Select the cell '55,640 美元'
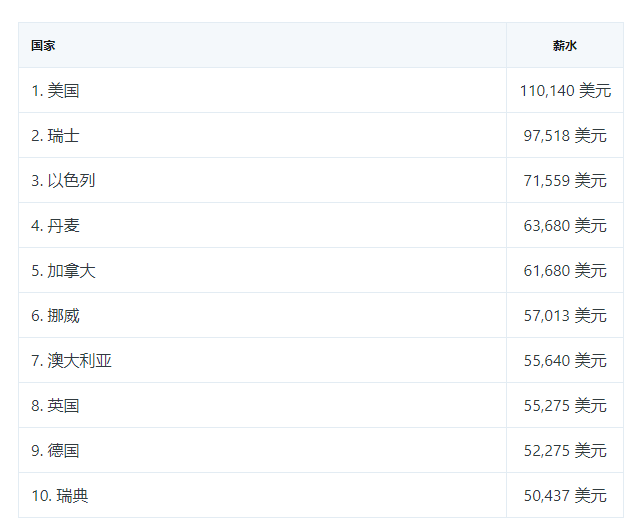636x532 pixels. pos(565,360)
